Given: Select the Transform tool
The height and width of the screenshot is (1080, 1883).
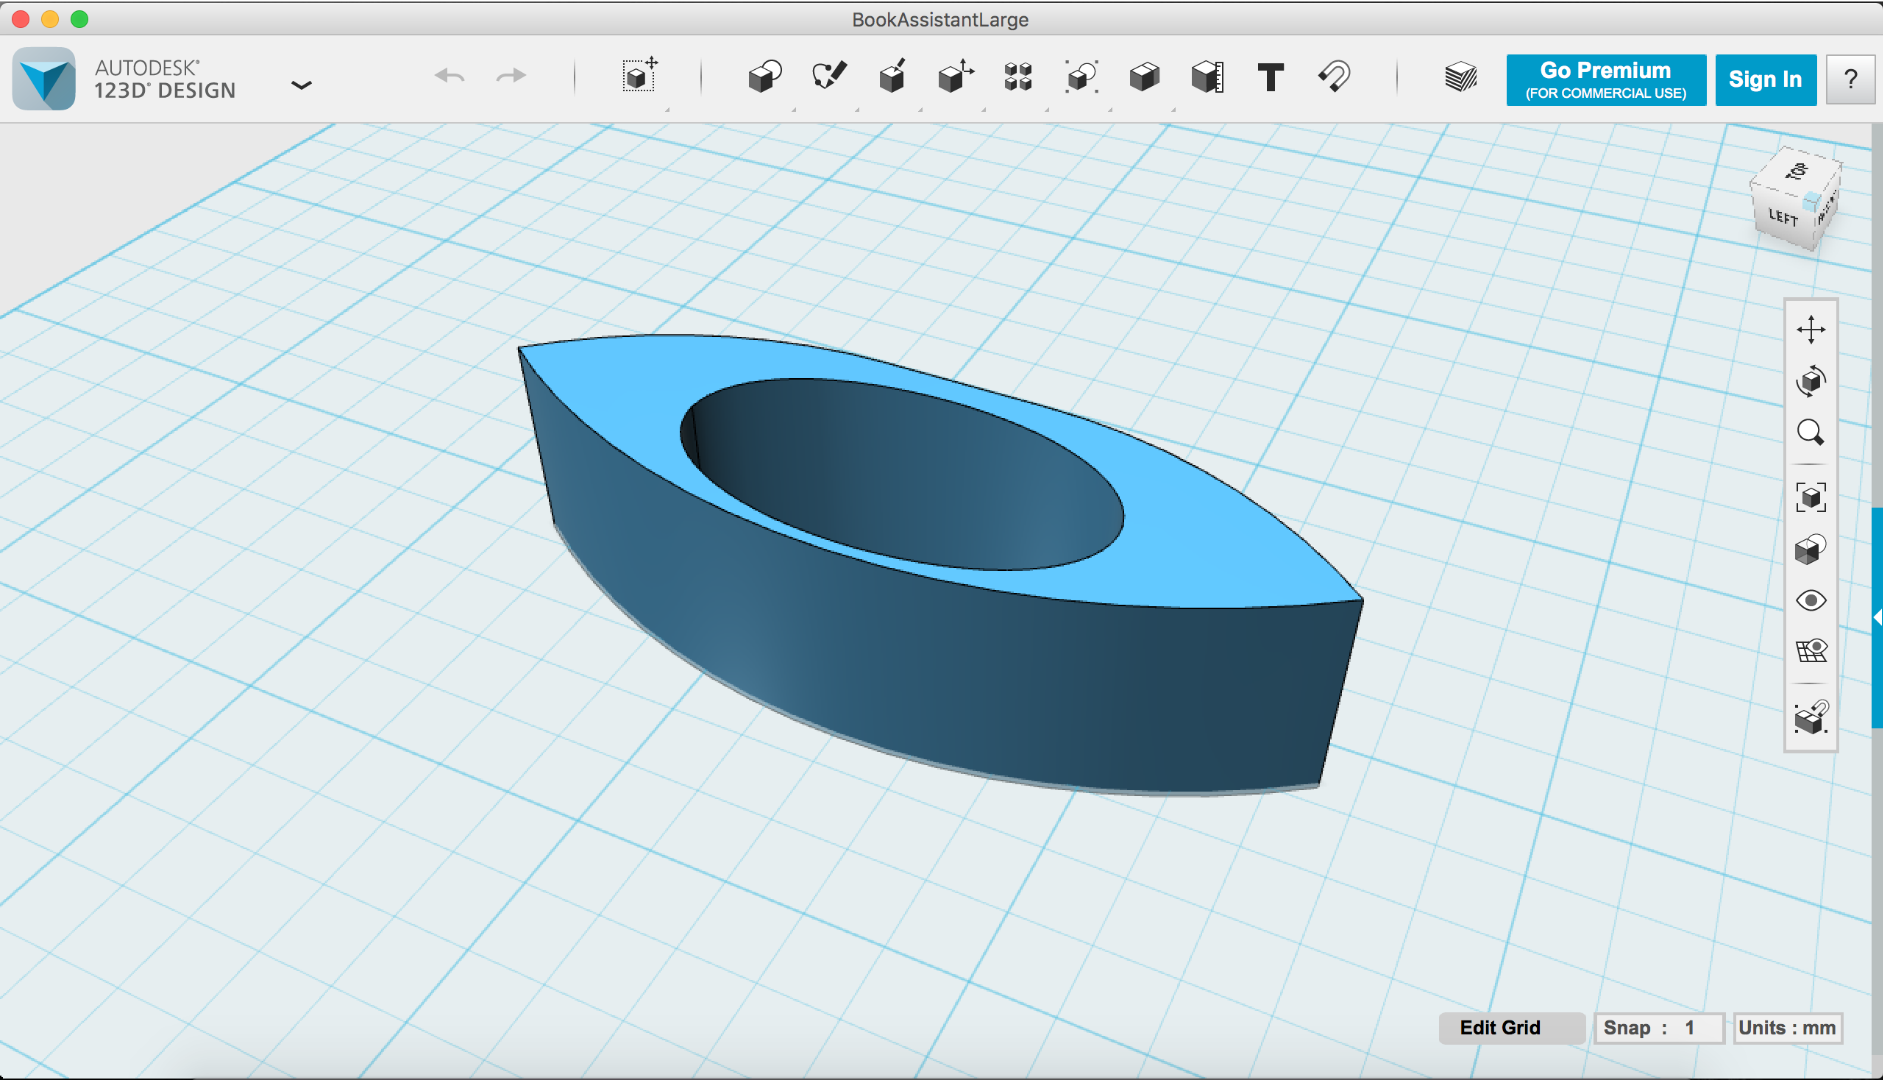Looking at the screenshot, I should [x=639, y=75].
